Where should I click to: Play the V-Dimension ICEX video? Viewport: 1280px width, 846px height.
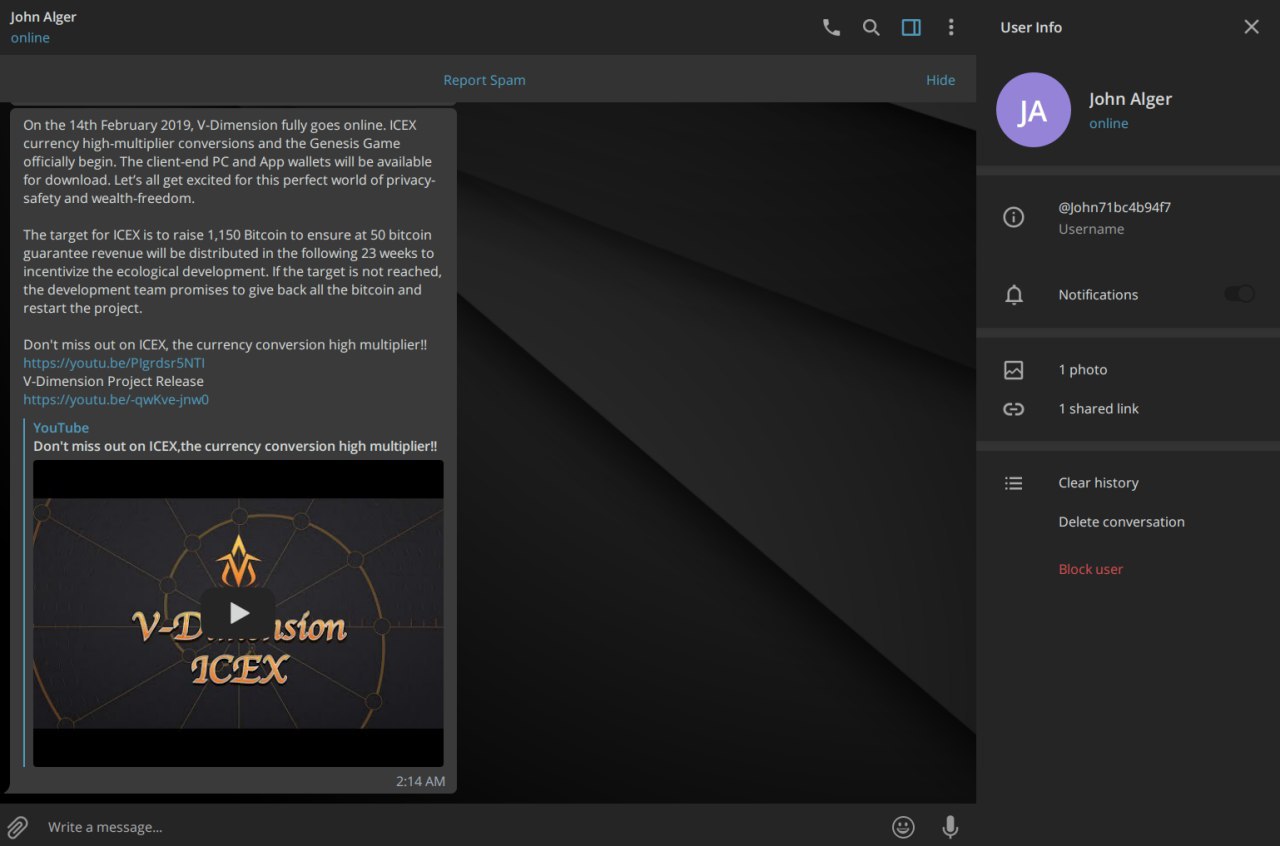(238, 613)
